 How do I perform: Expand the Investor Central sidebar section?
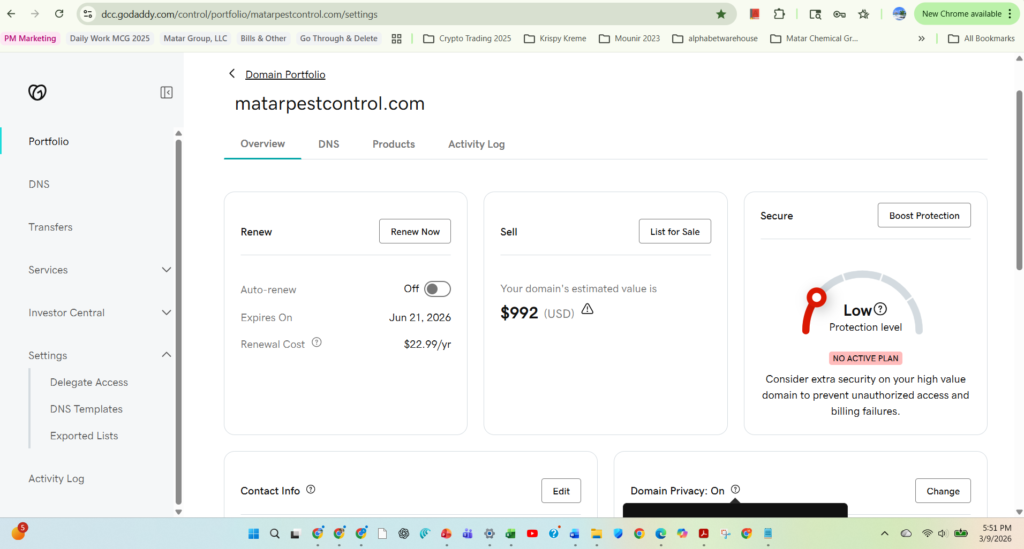[x=166, y=313]
